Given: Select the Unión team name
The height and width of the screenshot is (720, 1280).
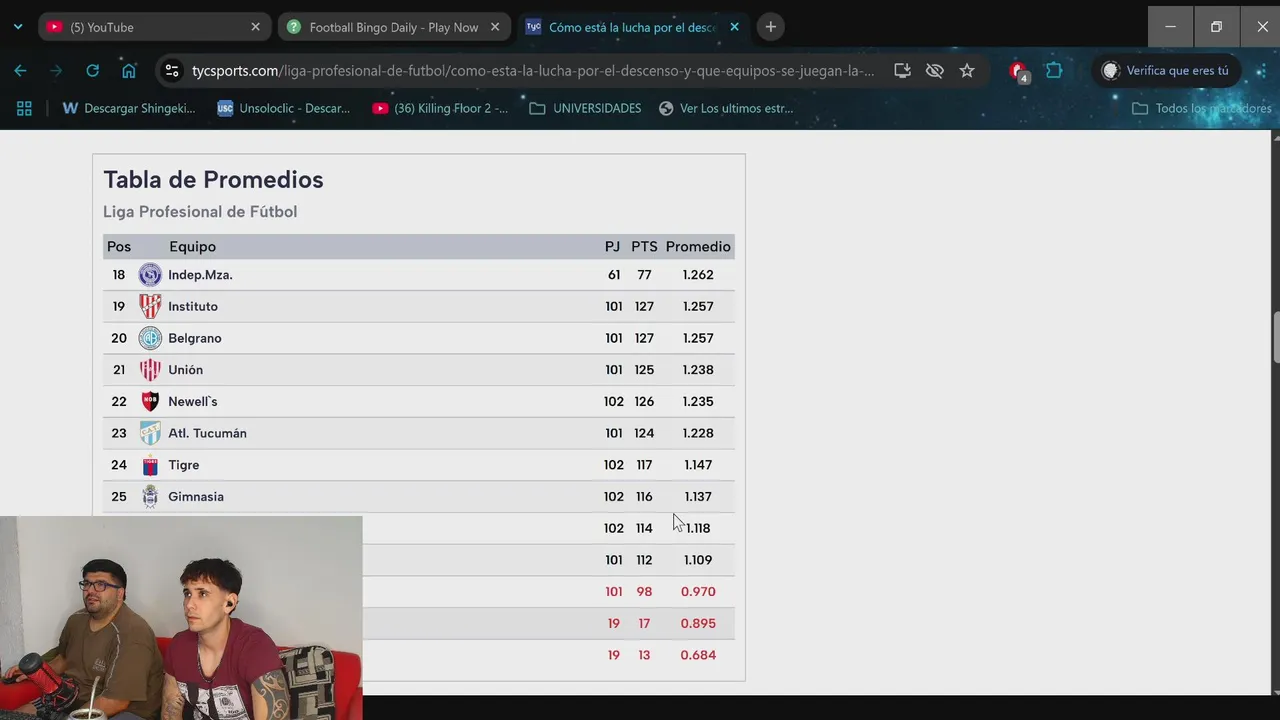Looking at the screenshot, I should (185, 370).
